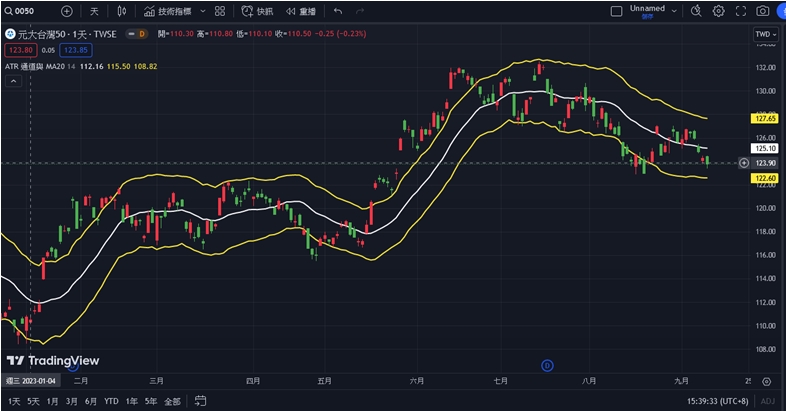Toggle ADJ dividend adjustment
786x411 pixels.
click(767, 401)
